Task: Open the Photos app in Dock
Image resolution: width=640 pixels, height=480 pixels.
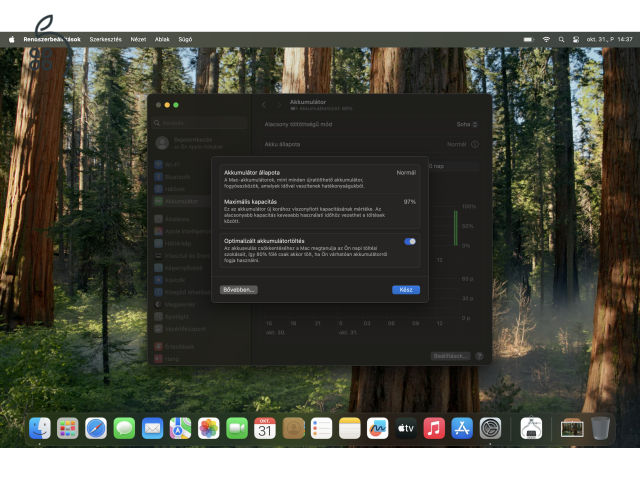Action: (209, 428)
